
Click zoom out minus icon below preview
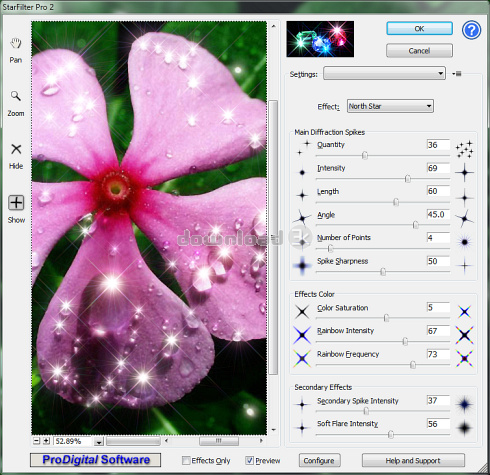[37, 441]
